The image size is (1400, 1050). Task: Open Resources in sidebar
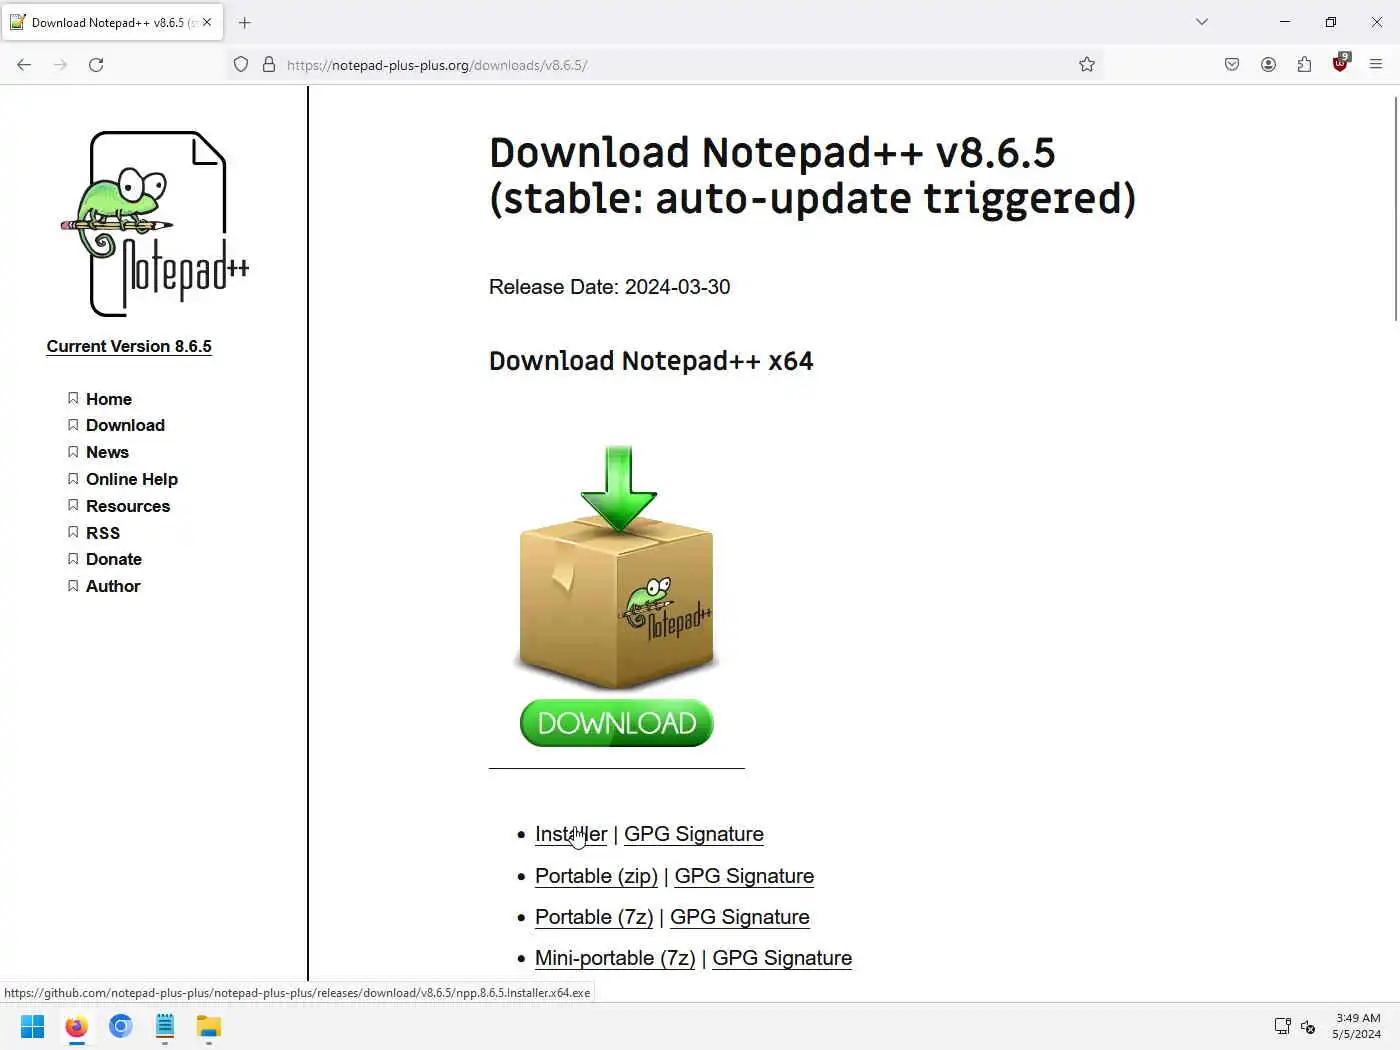pyautogui.click(x=128, y=506)
